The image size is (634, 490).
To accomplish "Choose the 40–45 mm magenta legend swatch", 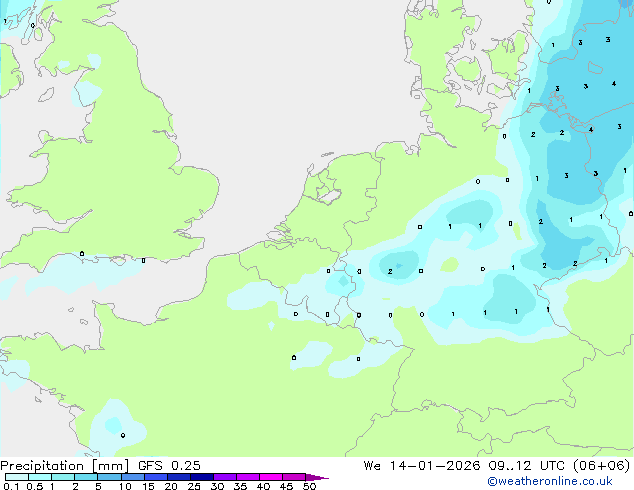I will (x=271, y=477).
